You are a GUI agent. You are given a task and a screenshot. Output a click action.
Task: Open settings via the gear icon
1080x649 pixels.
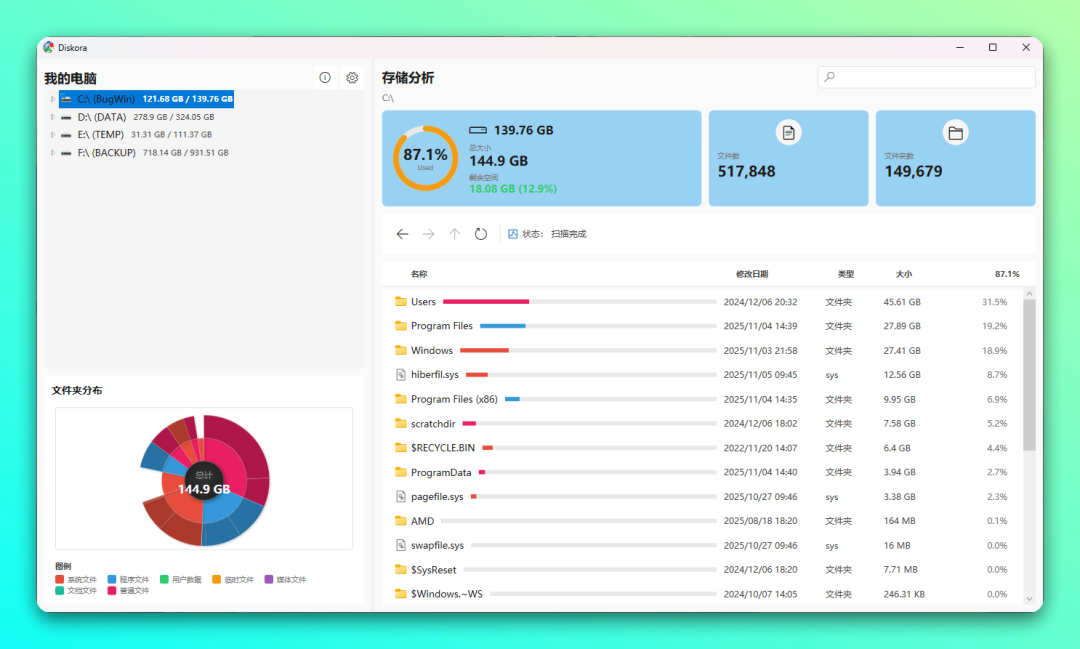pos(352,78)
